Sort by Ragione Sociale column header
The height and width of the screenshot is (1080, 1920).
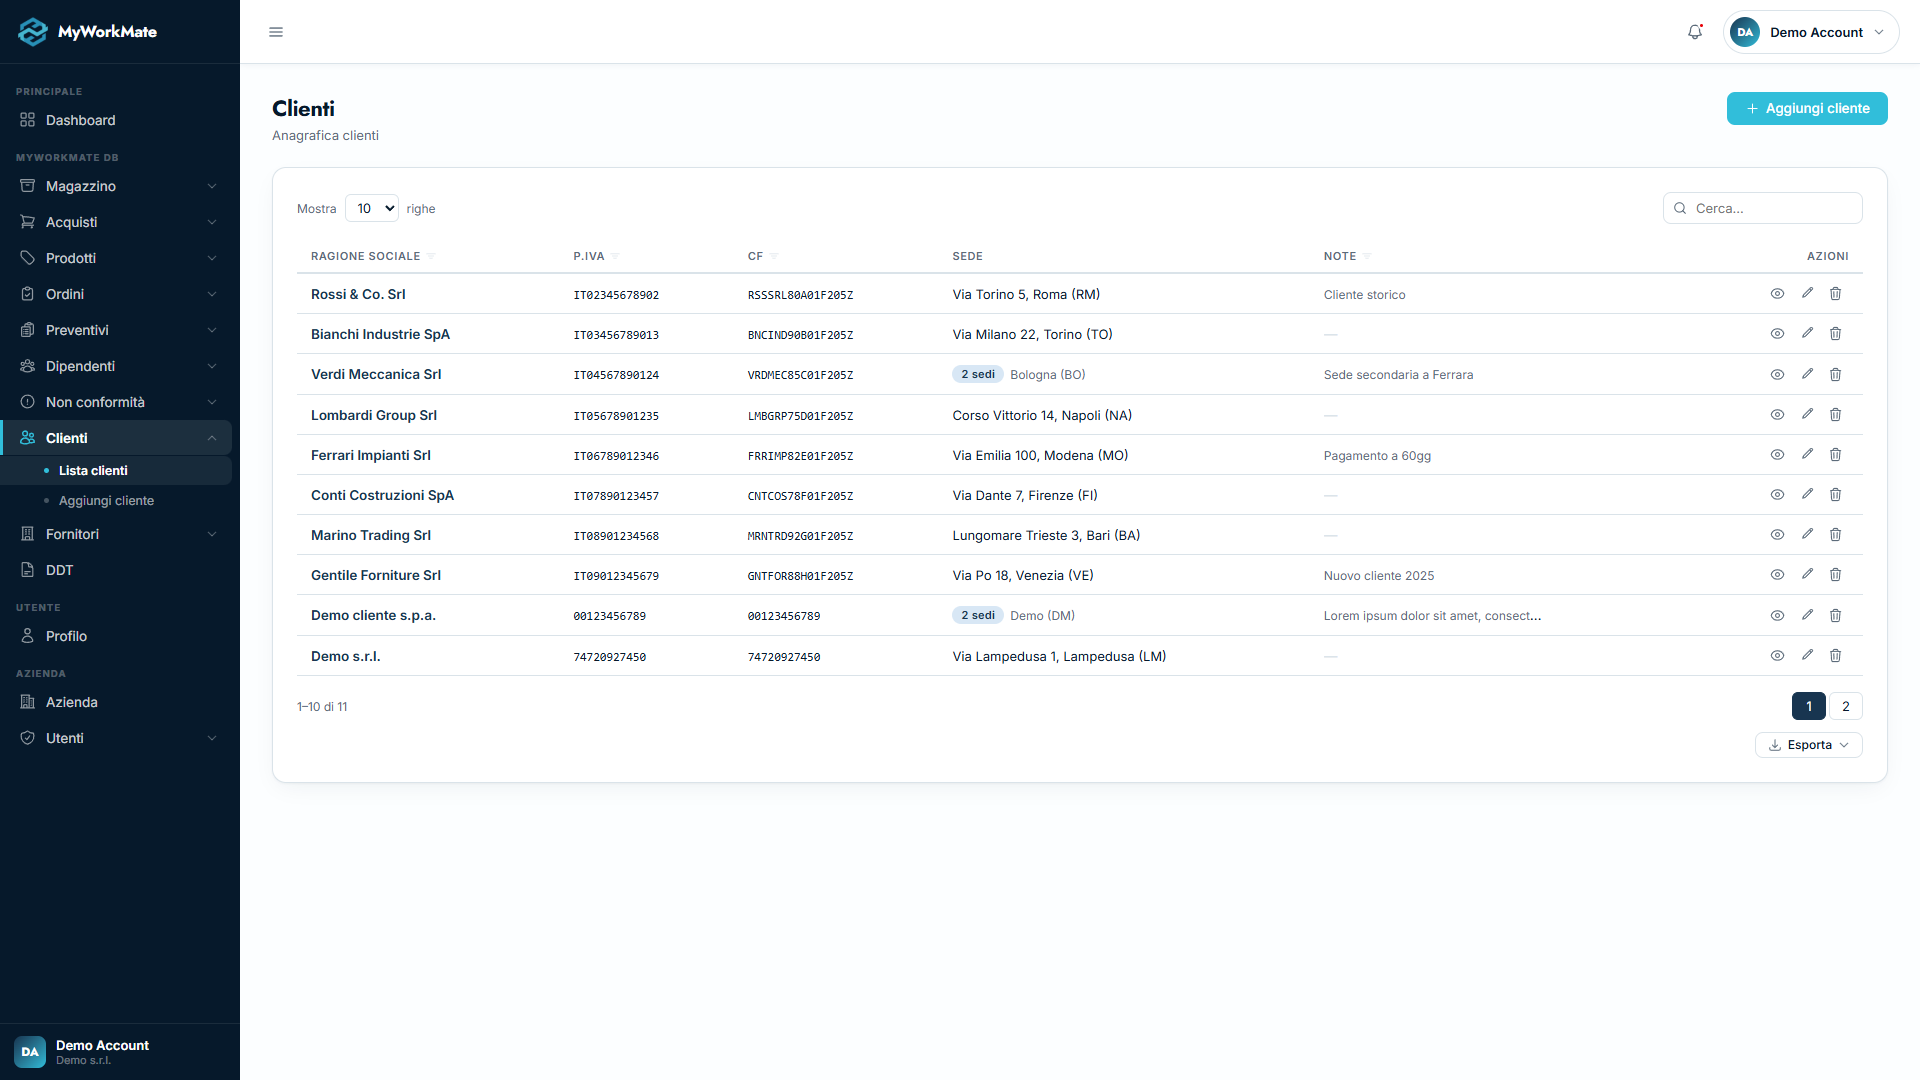372,256
